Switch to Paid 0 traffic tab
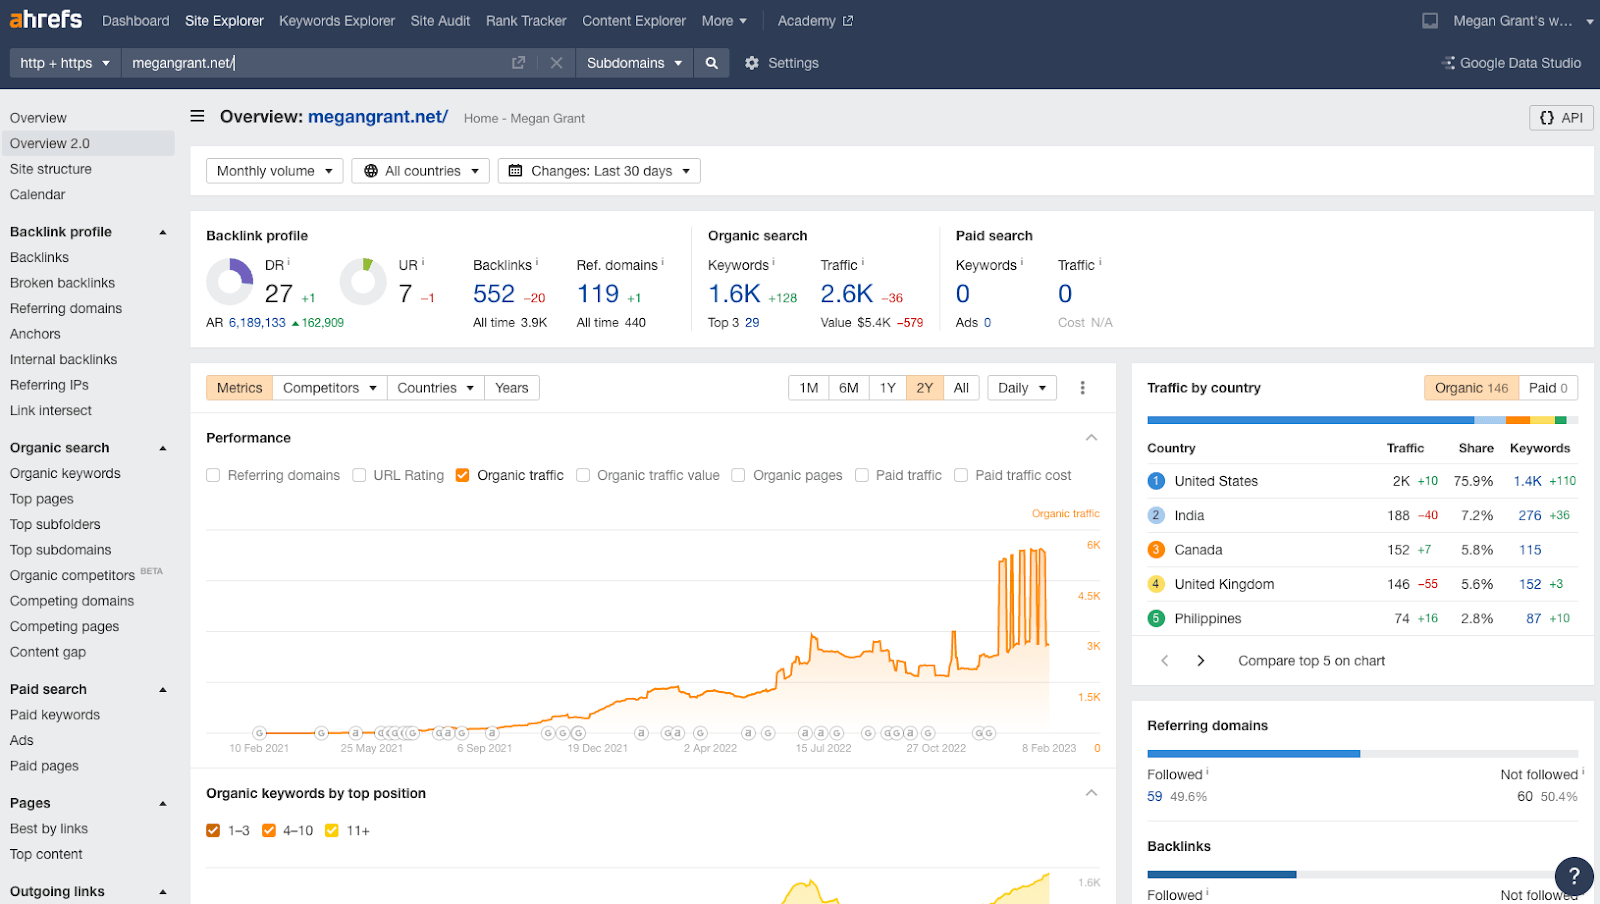Screen dimensions: 1600x904 [1548, 388]
